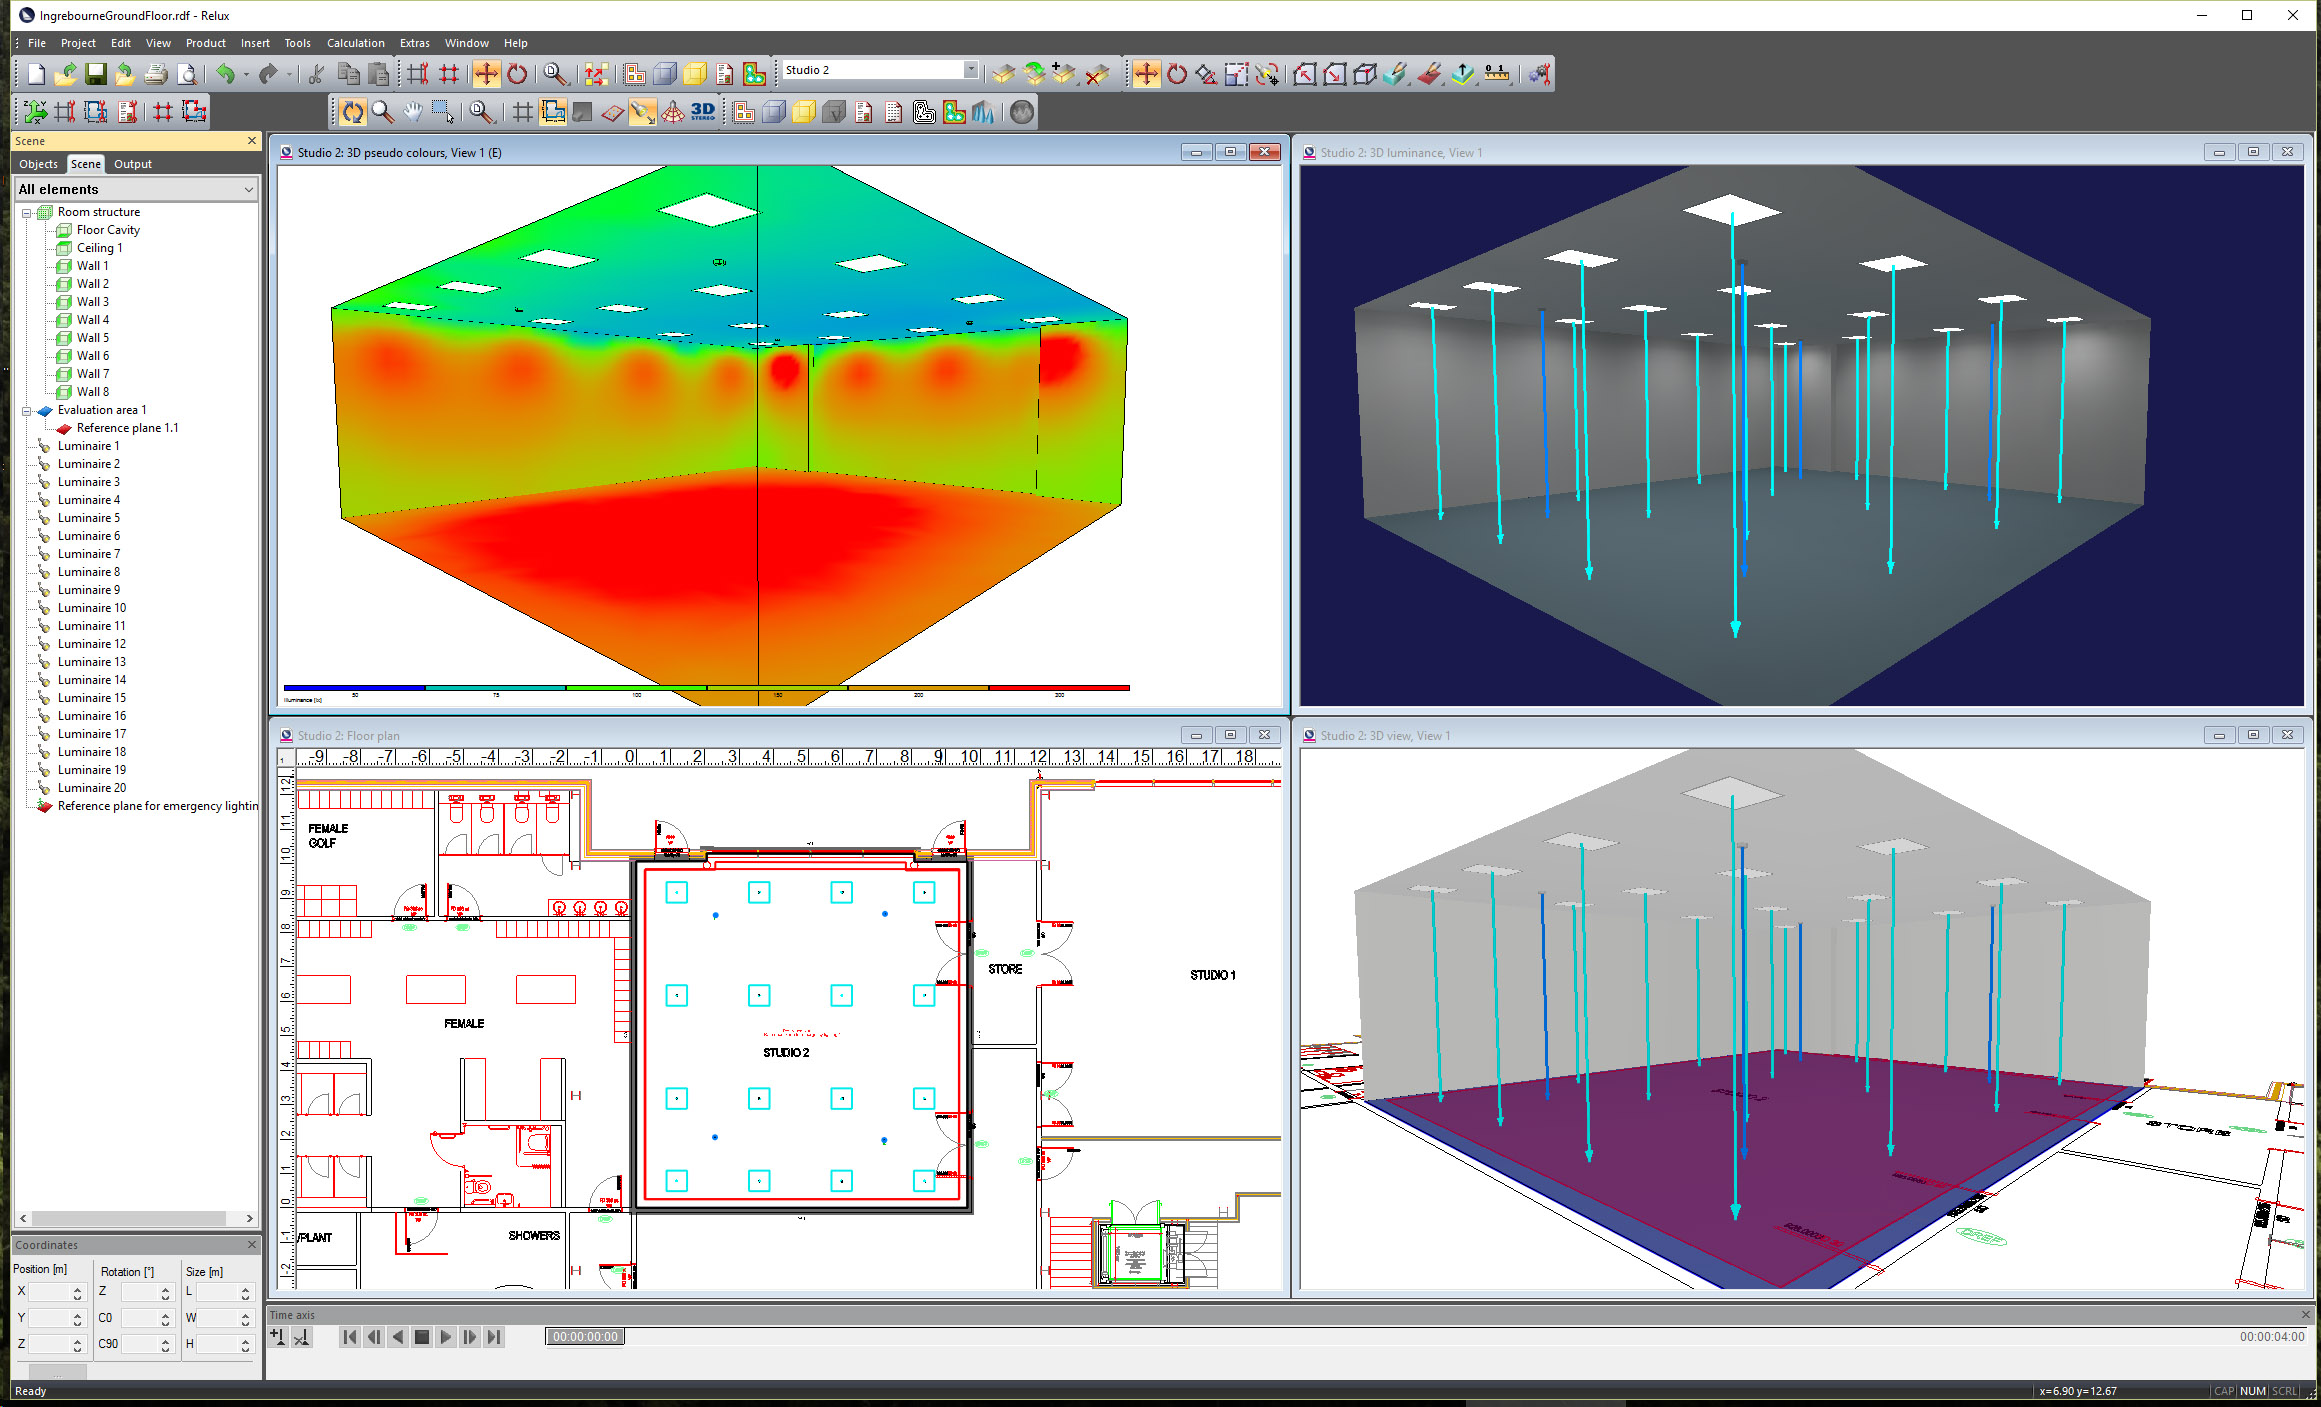Toggle the grid display button in view toolbar

pyautogui.click(x=522, y=112)
